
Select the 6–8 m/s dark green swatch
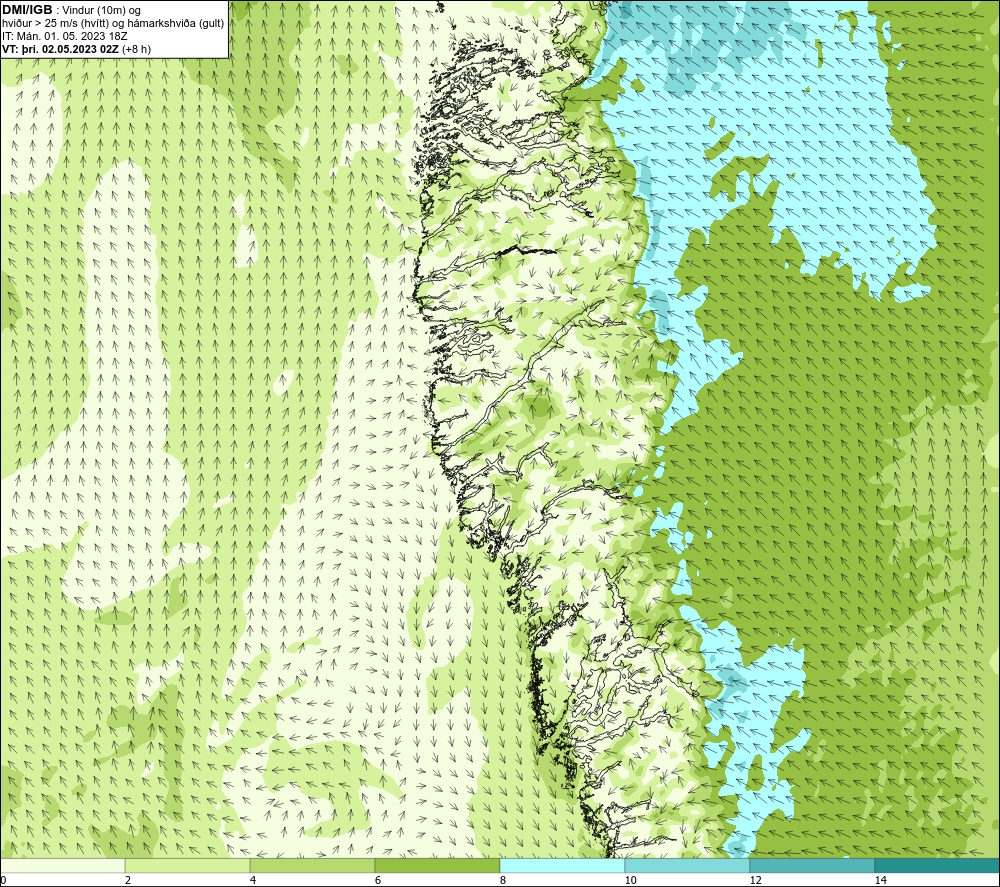[x=438, y=865]
